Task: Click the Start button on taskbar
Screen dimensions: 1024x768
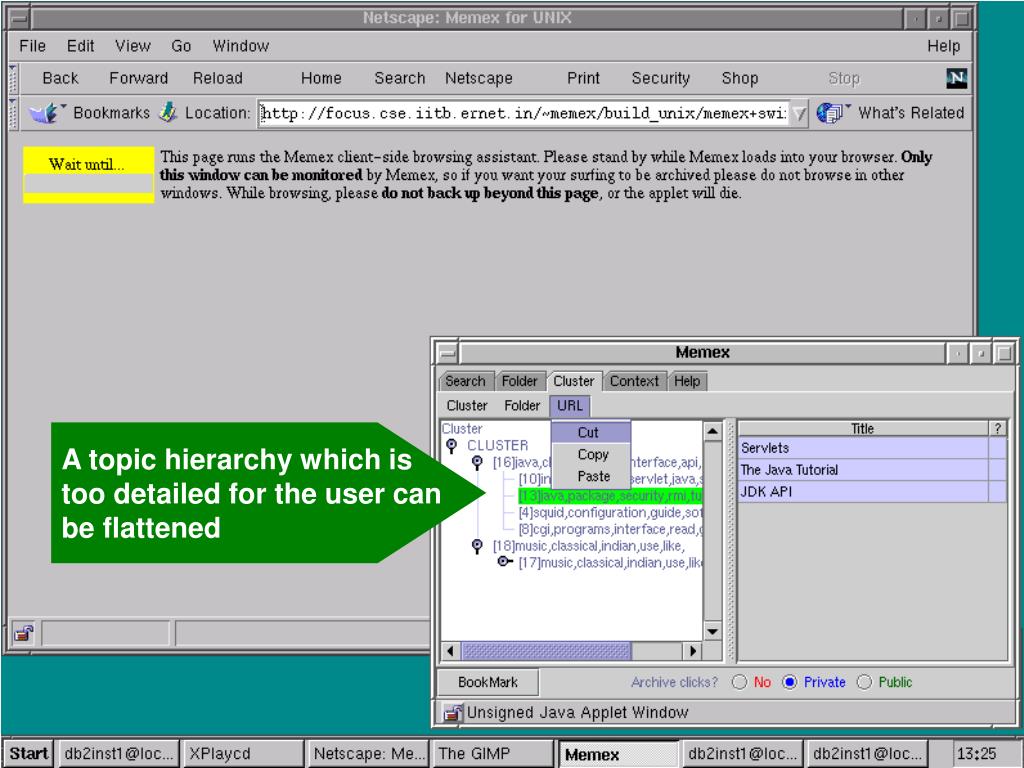Action: coord(29,754)
